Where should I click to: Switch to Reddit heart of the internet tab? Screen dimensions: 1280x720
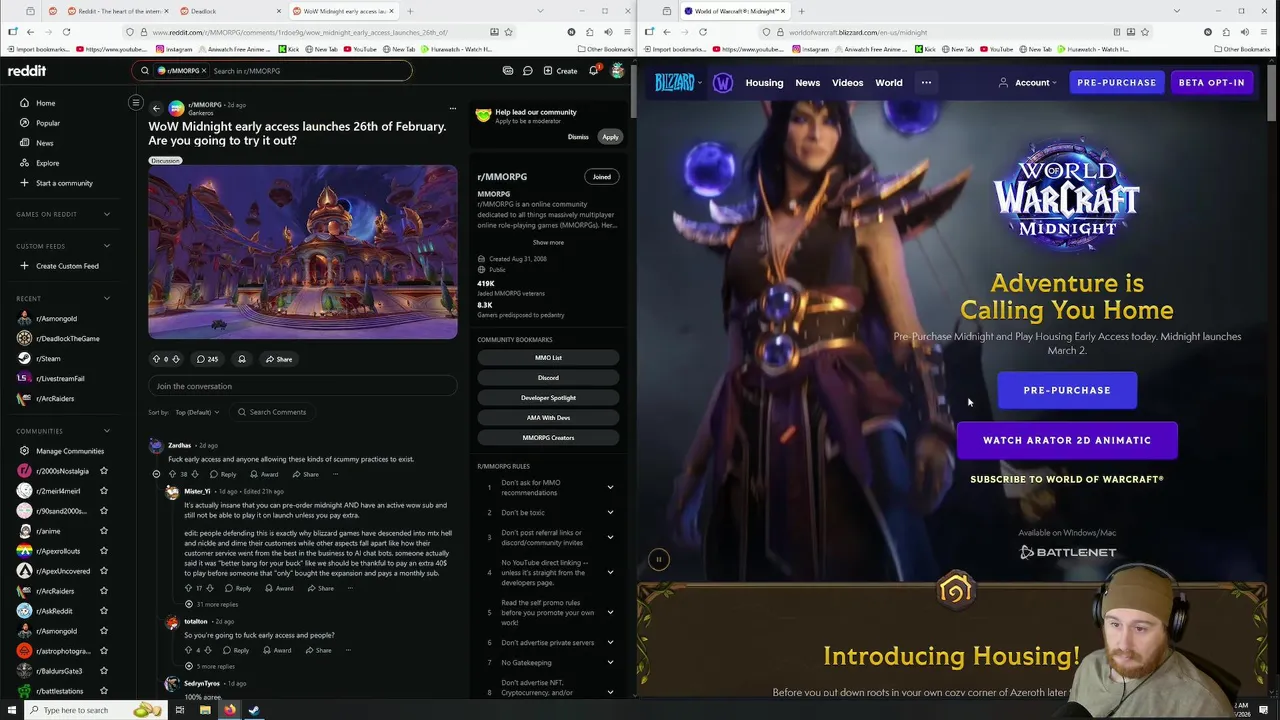pos(116,11)
